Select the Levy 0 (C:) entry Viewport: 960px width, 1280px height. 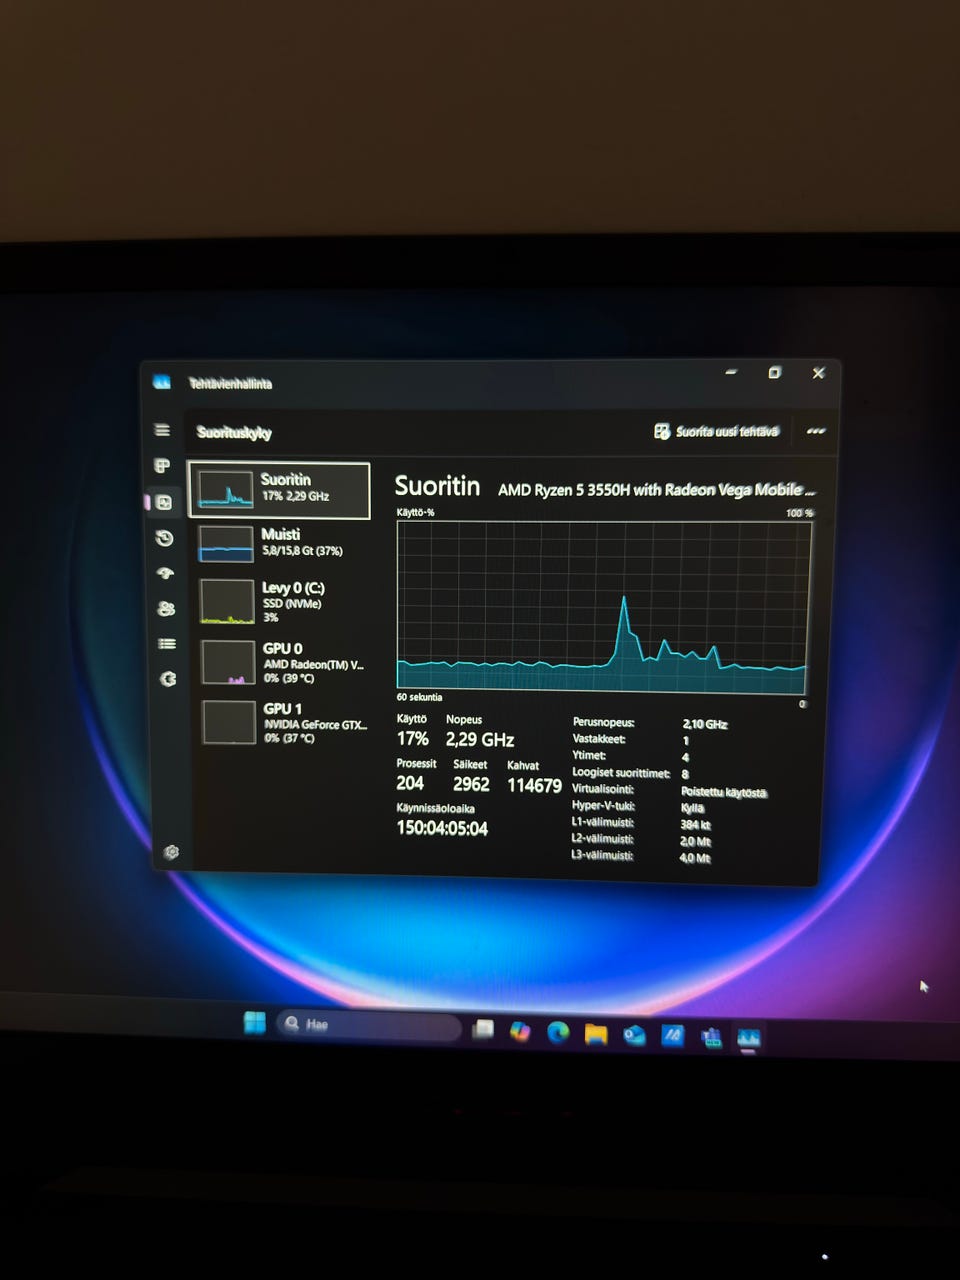tap(280, 602)
